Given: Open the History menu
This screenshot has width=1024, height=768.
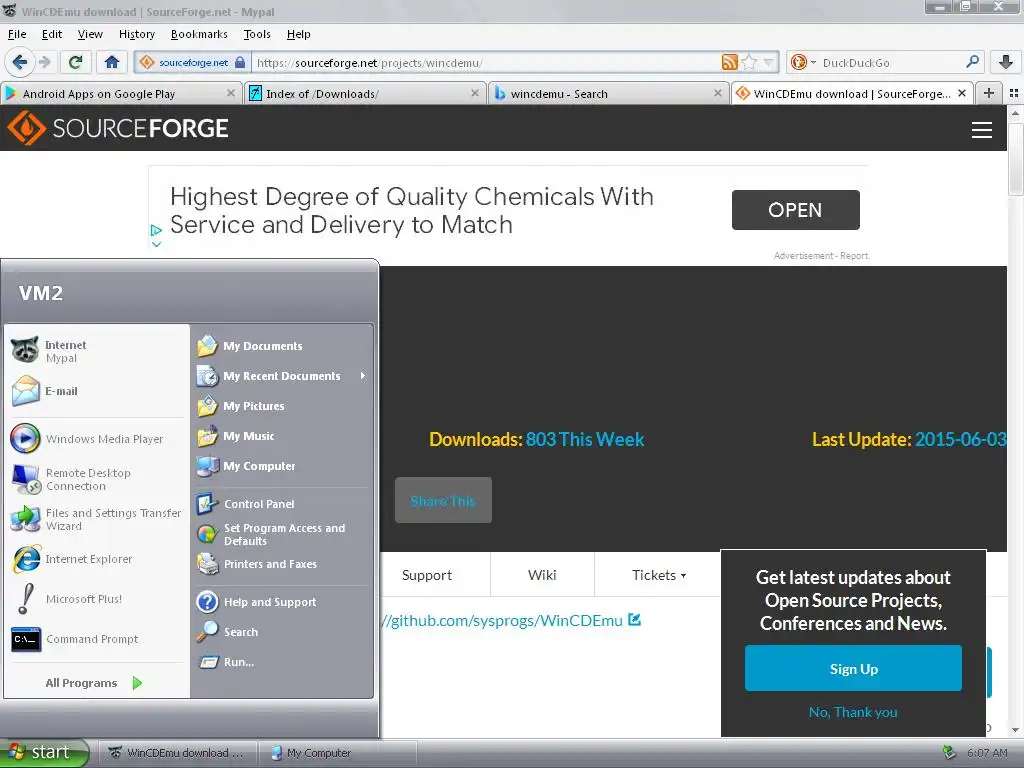Looking at the screenshot, I should point(136,34).
